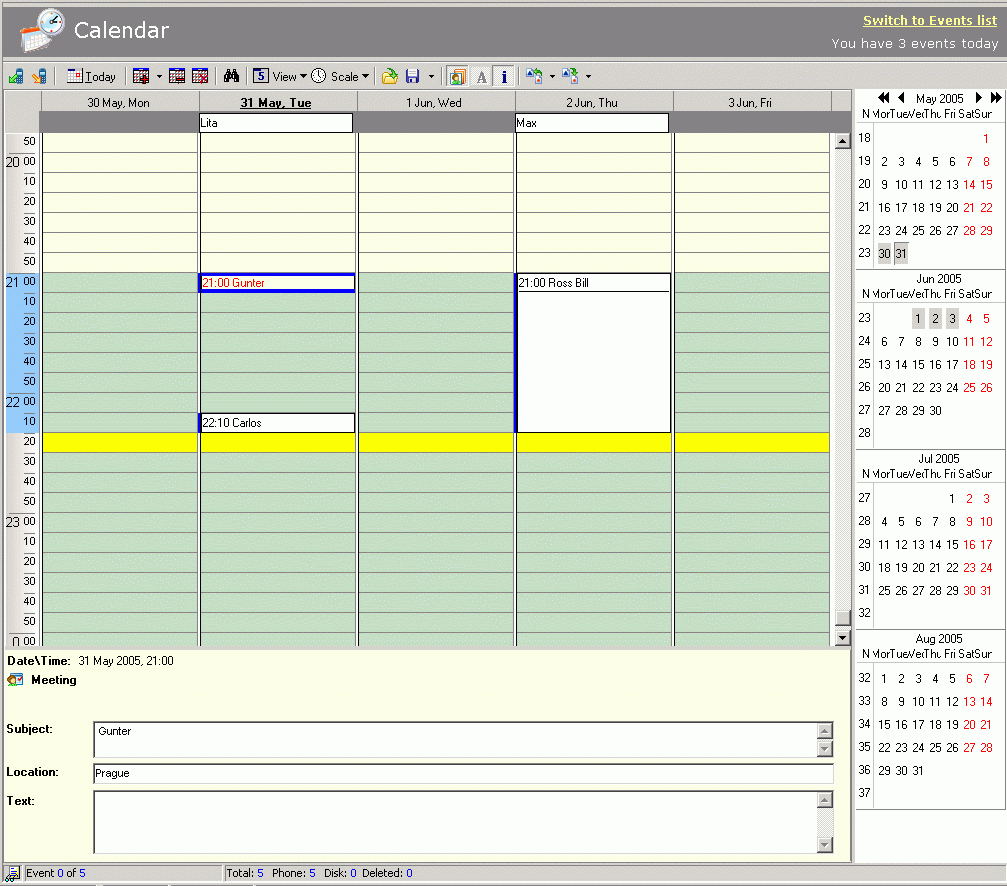The image size is (1007, 886).
Task: Click the Meeting event type icon
Action: [x=15, y=680]
